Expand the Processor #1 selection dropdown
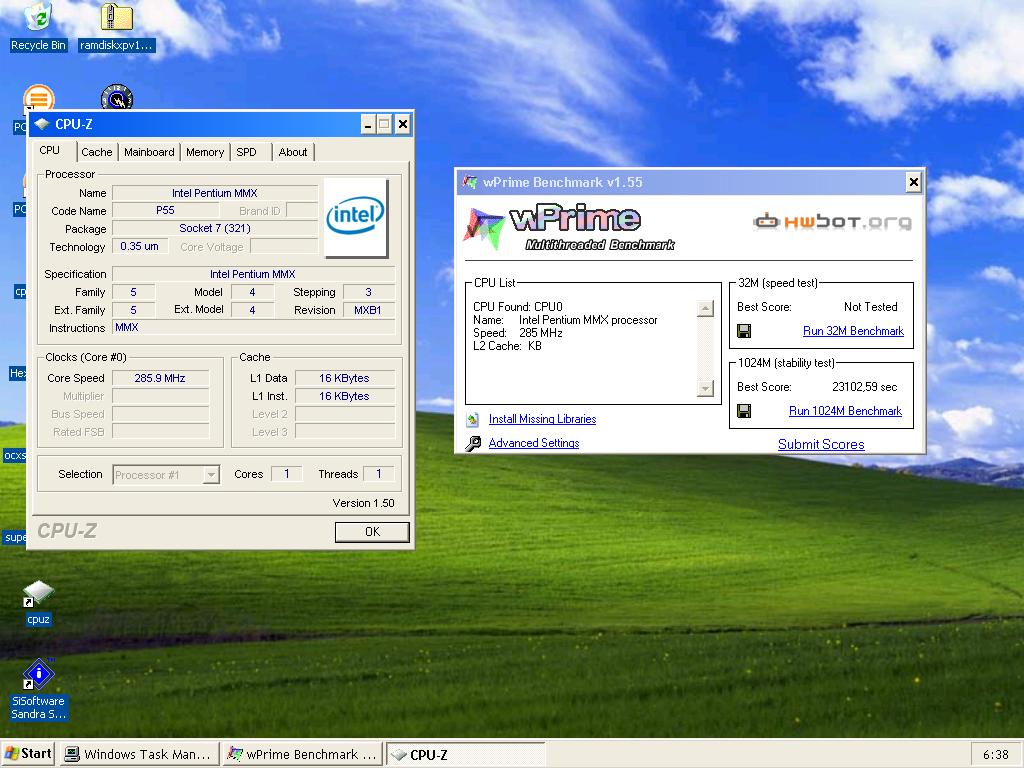The height and width of the screenshot is (768, 1024). click(210, 475)
